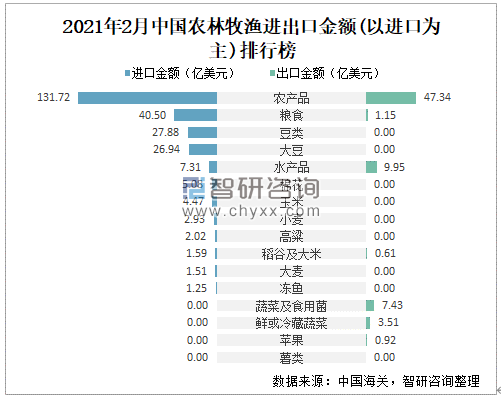Image resolution: width=501 pixels, height=398 pixels.
Task: Open the www.chyxx.com watermark link
Action: [251, 211]
